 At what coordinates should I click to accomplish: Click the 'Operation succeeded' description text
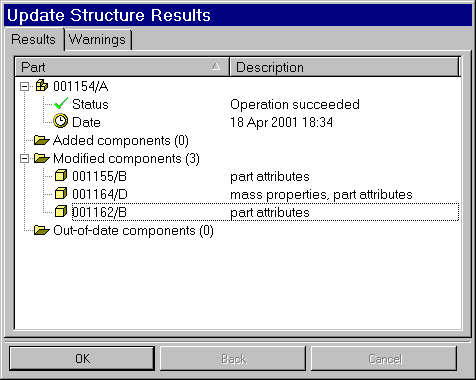click(295, 104)
